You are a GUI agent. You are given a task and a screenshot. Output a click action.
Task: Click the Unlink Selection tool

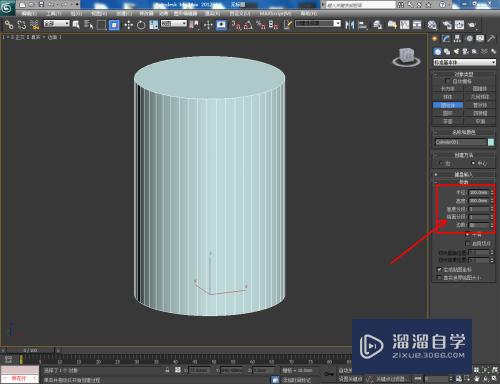tap(22, 25)
